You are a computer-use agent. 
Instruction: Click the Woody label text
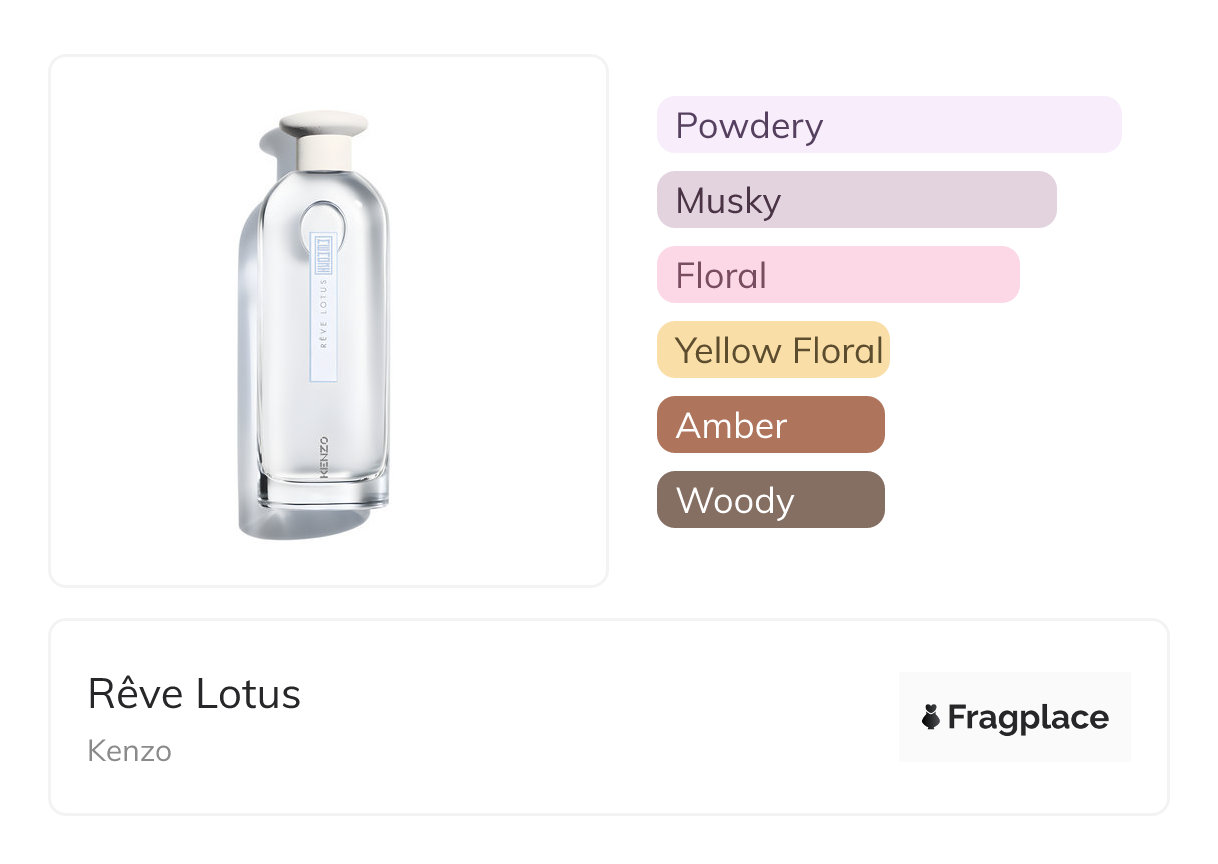tap(735, 501)
